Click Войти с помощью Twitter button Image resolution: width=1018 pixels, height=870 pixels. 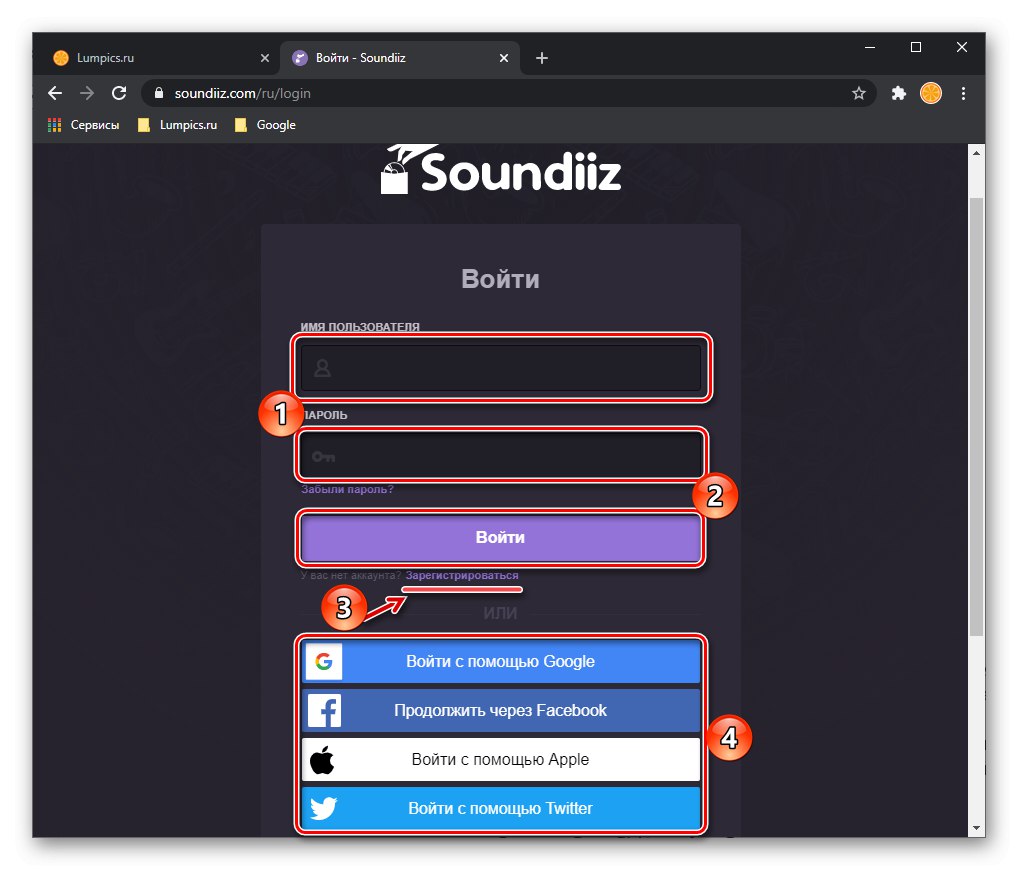[501, 808]
